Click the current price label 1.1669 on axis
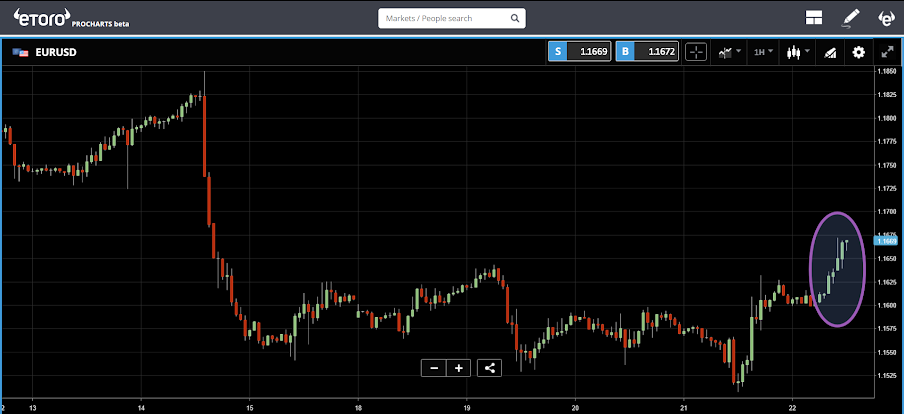Viewport: 904px width, 414px height. [x=886, y=241]
